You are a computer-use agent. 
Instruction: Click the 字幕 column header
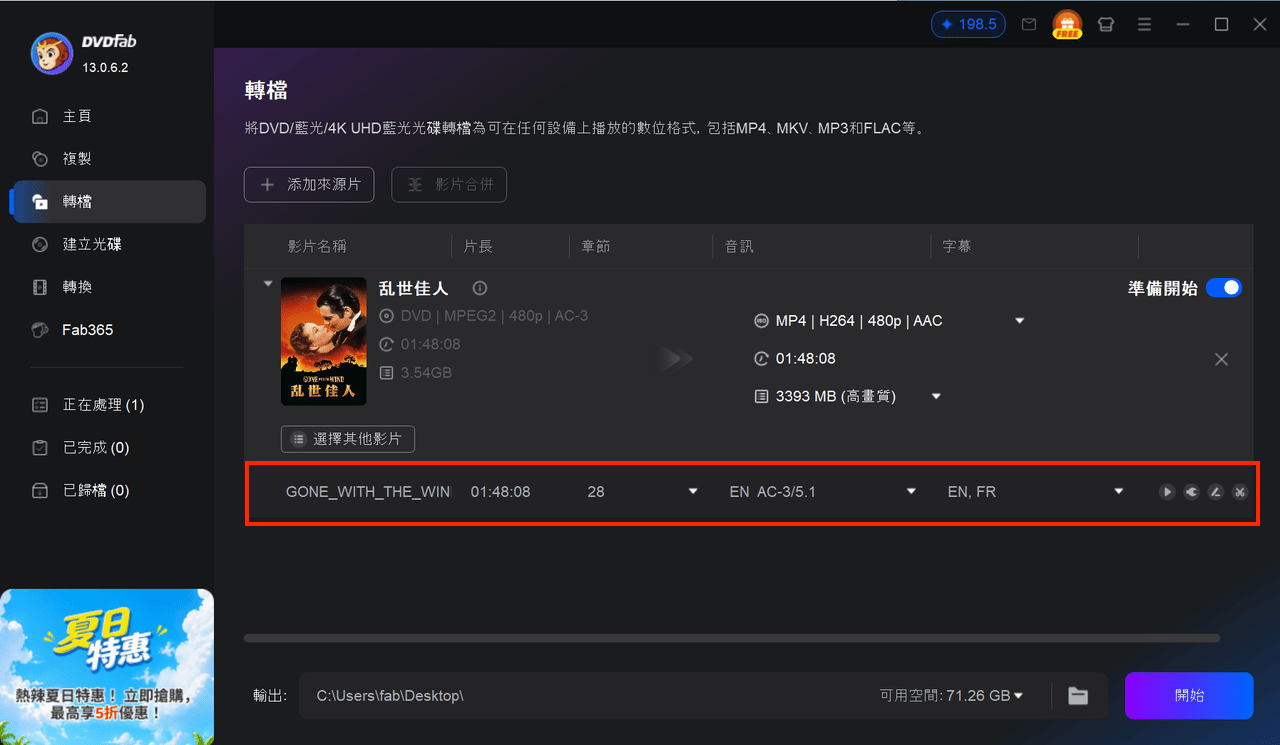click(x=957, y=246)
